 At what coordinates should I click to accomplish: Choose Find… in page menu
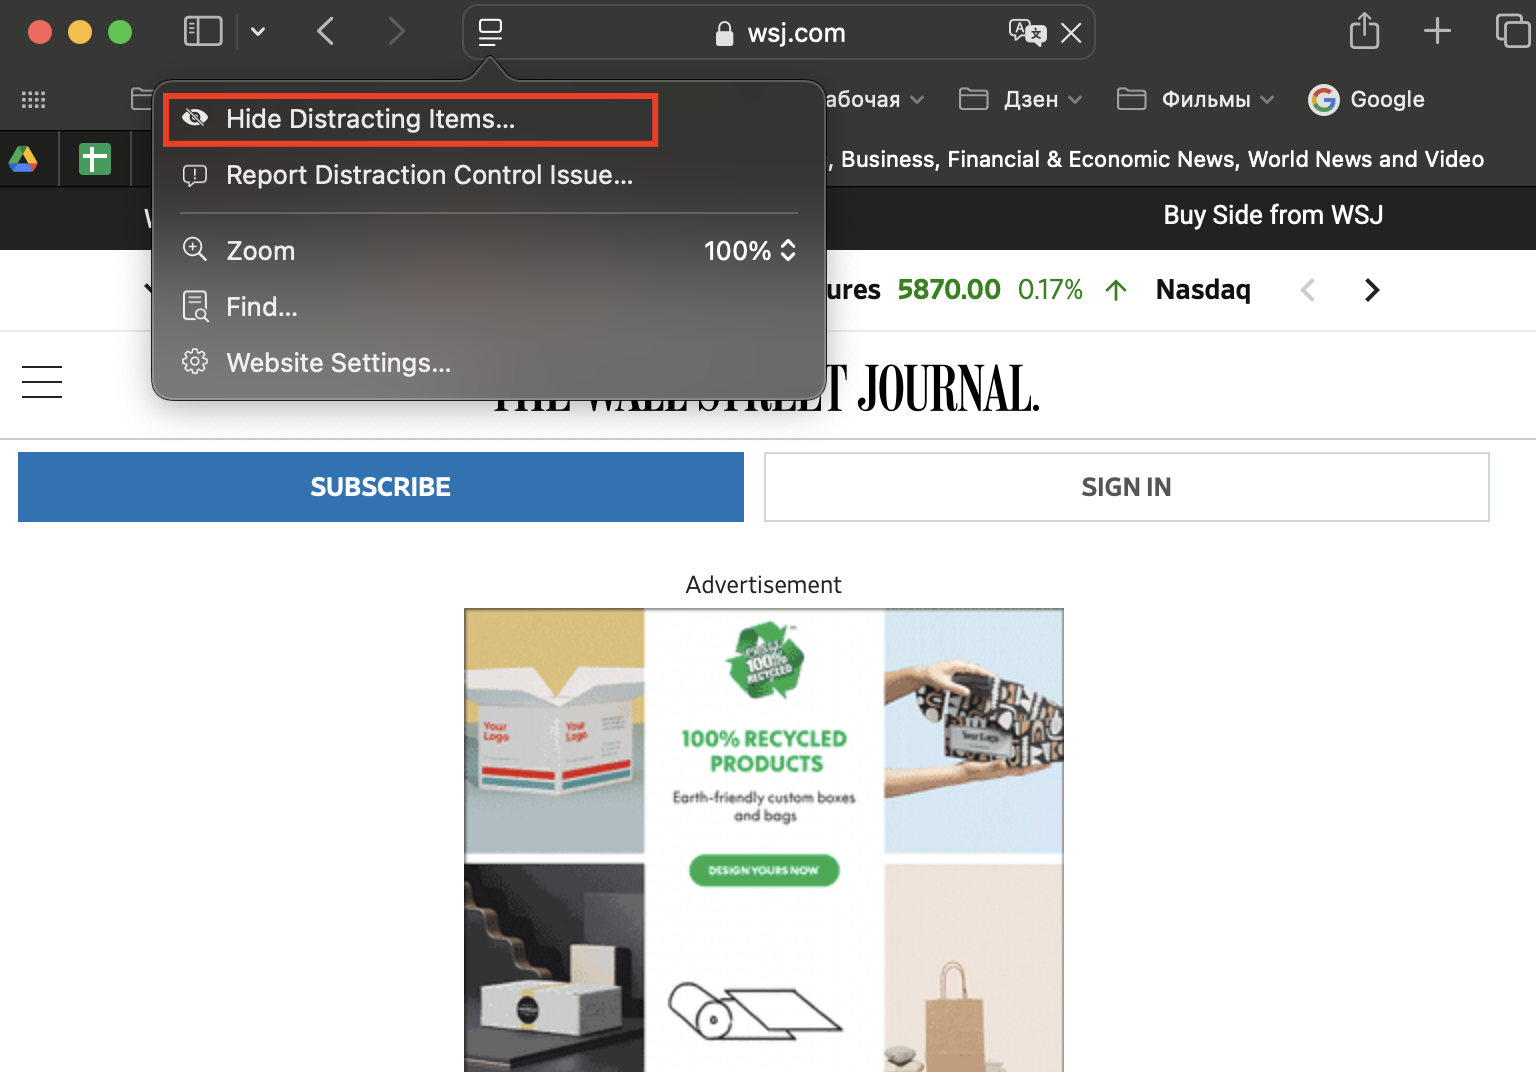(x=261, y=307)
